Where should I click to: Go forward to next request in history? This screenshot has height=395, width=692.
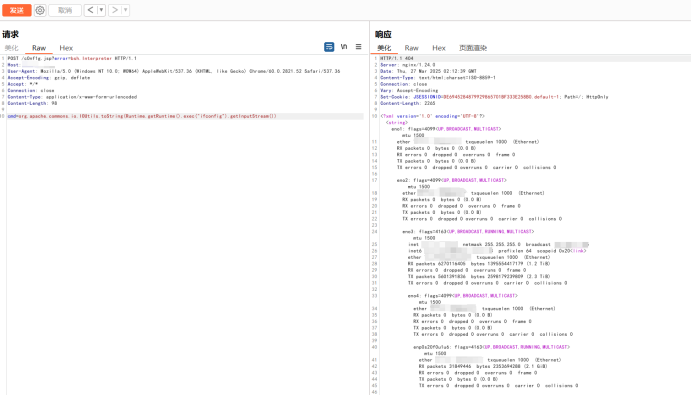[x=115, y=10]
